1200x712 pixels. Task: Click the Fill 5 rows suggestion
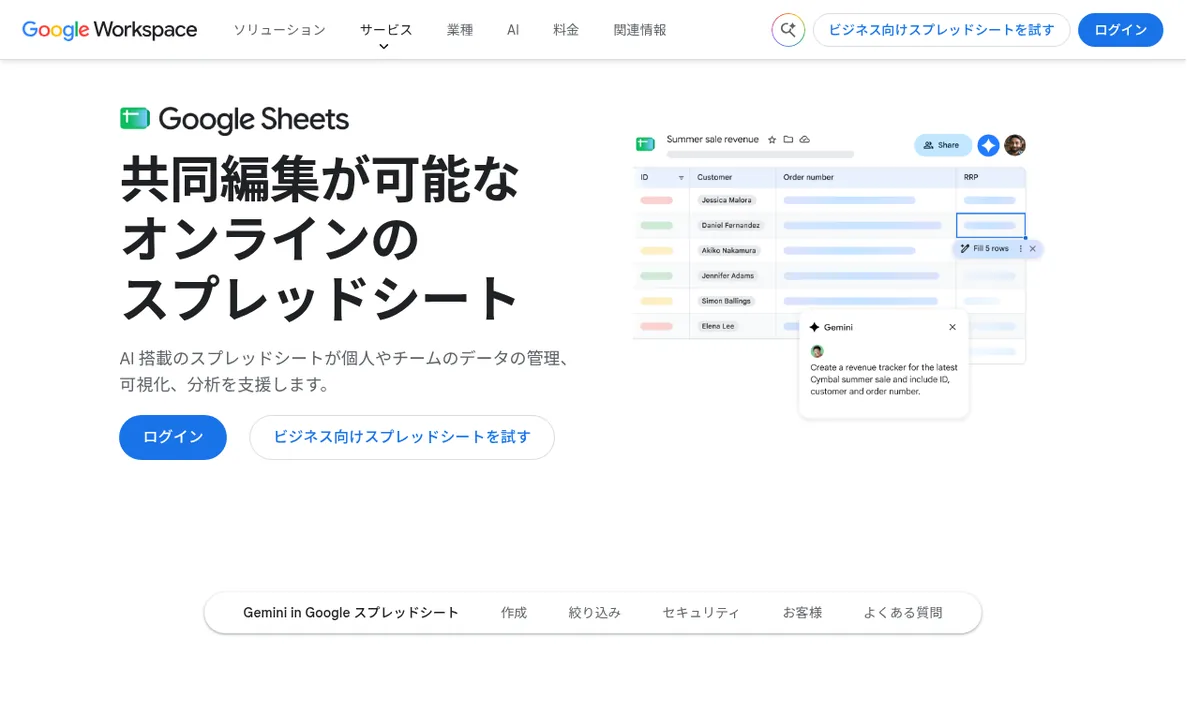click(x=991, y=249)
